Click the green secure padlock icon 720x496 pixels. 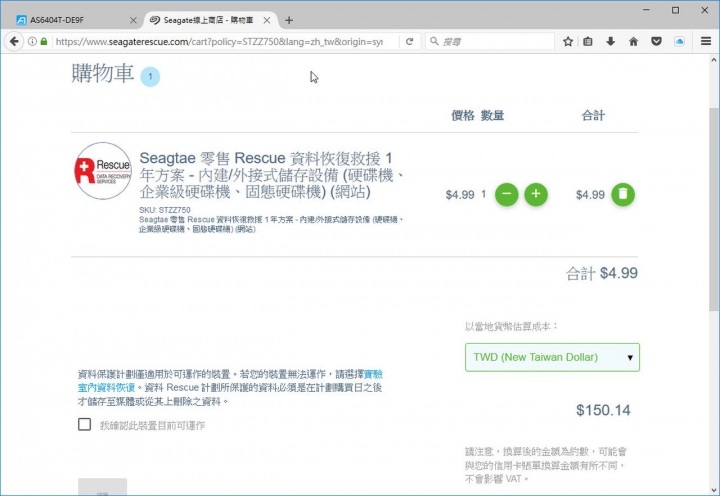[44, 41]
